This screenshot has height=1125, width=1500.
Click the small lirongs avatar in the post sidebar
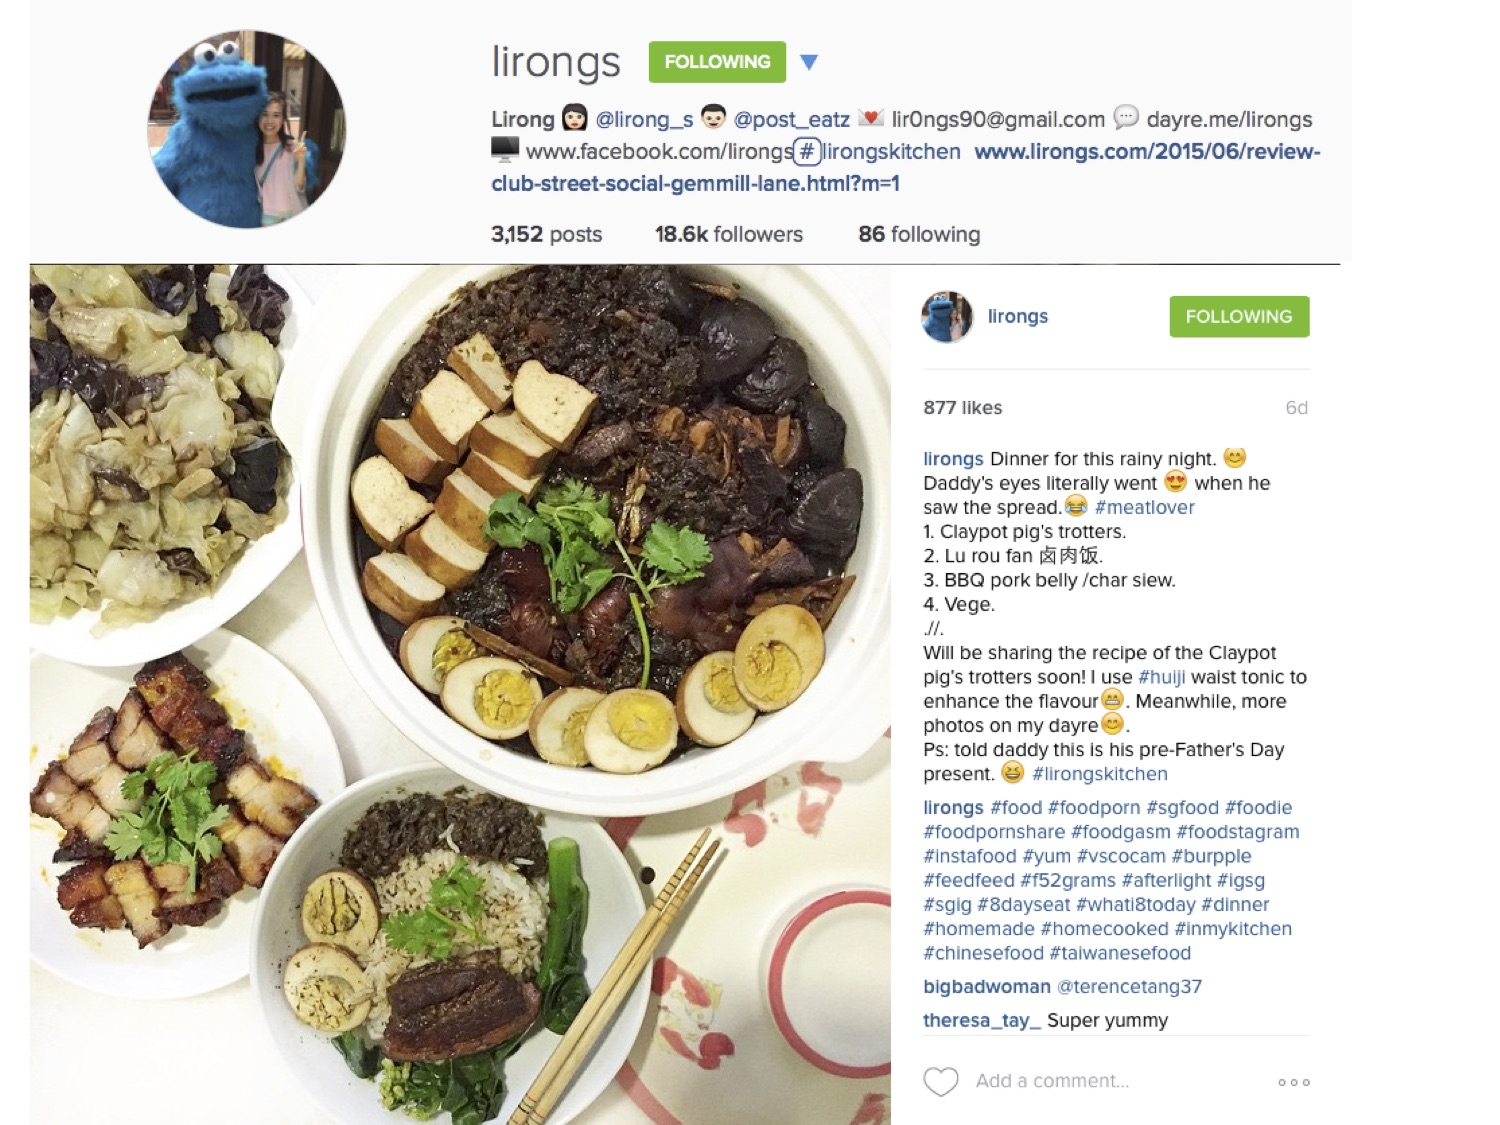[x=947, y=317]
